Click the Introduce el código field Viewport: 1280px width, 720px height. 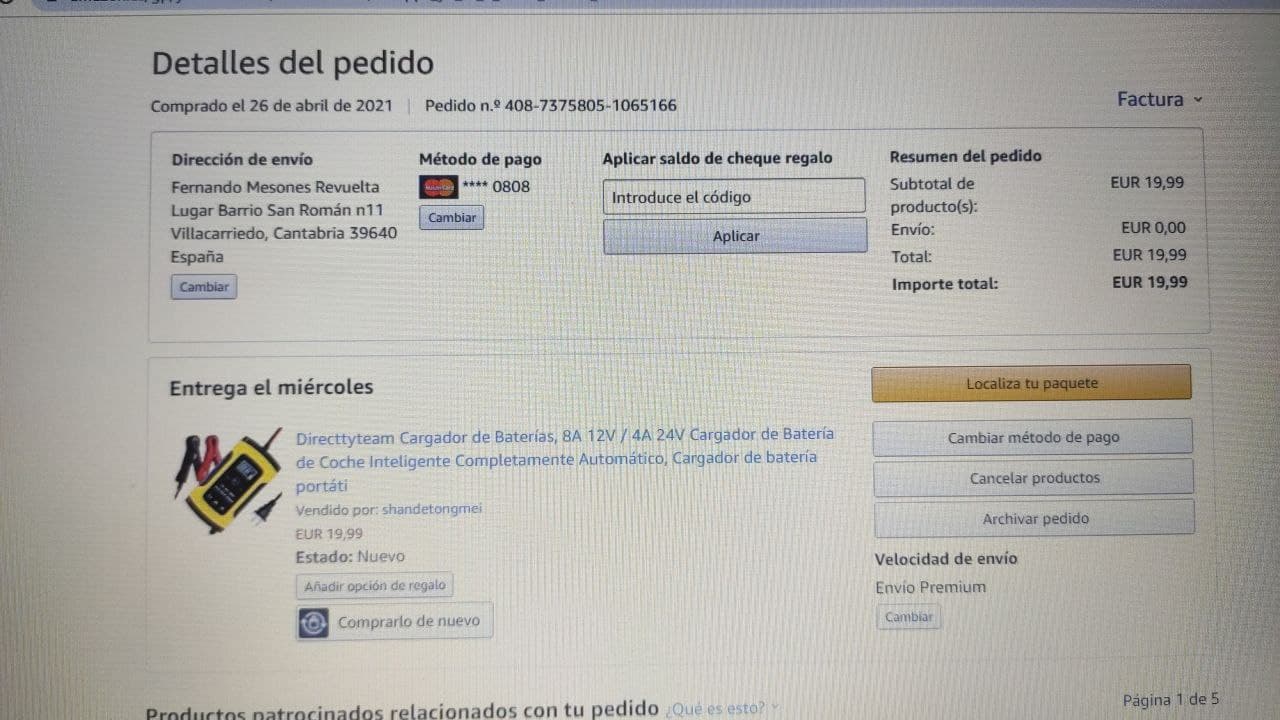(x=734, y=197)
